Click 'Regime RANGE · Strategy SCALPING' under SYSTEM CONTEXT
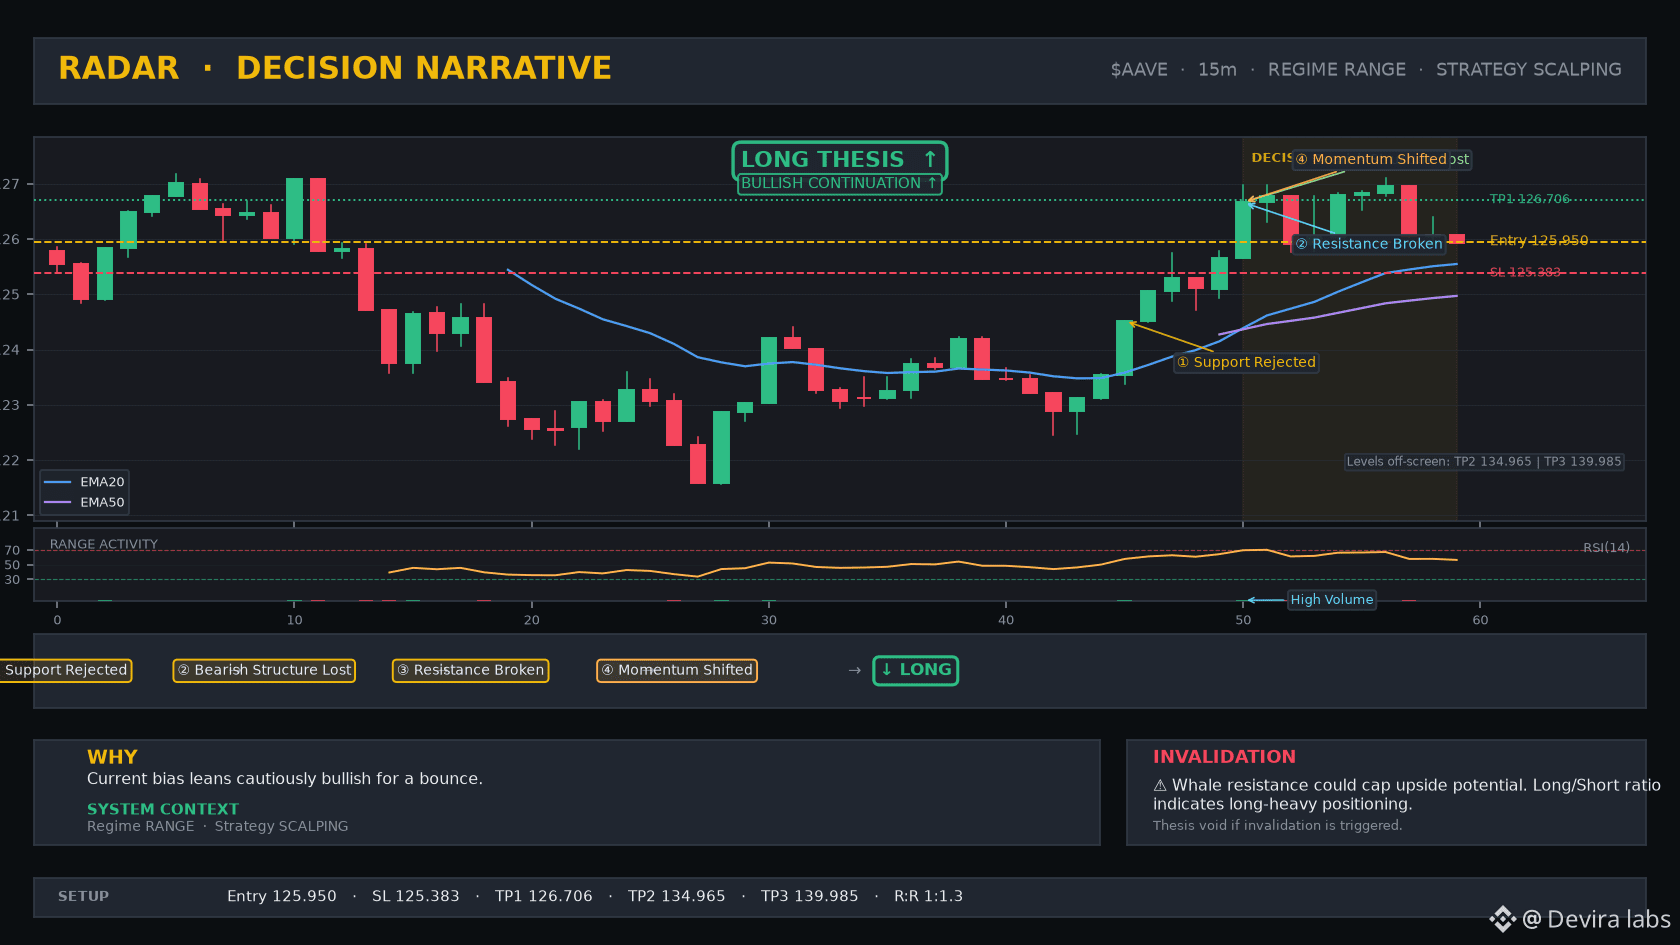 (218, 826)
